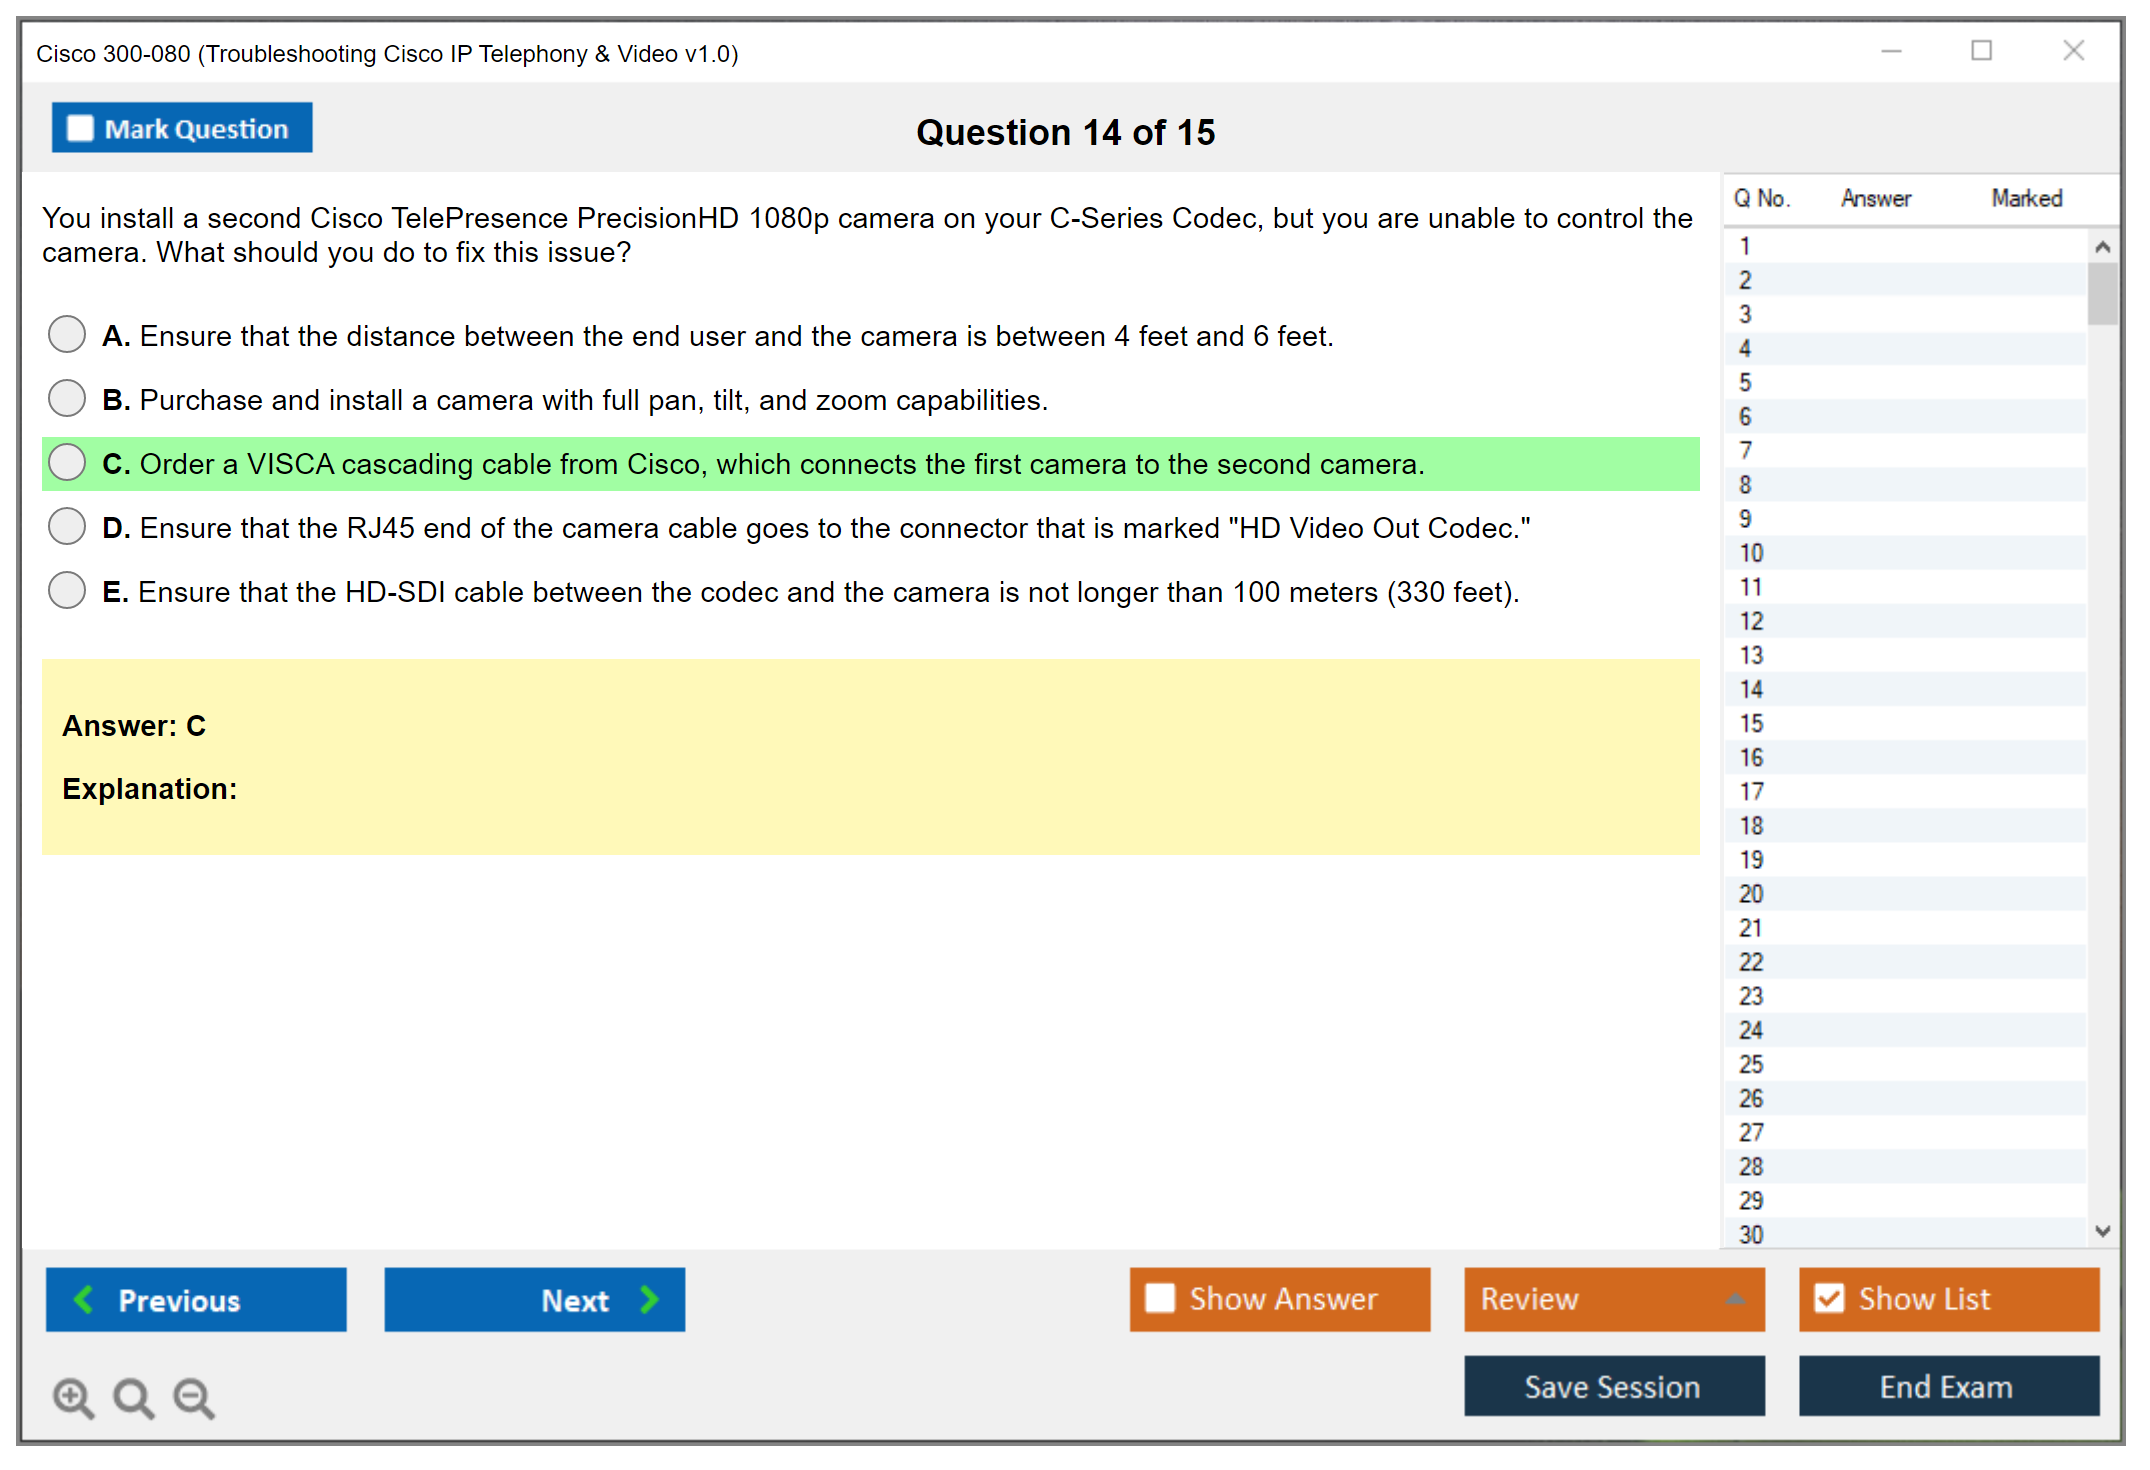This screenshot has width=2150, height=1470.
Task: Maximize the exam window
Action: click(1981, 51)
